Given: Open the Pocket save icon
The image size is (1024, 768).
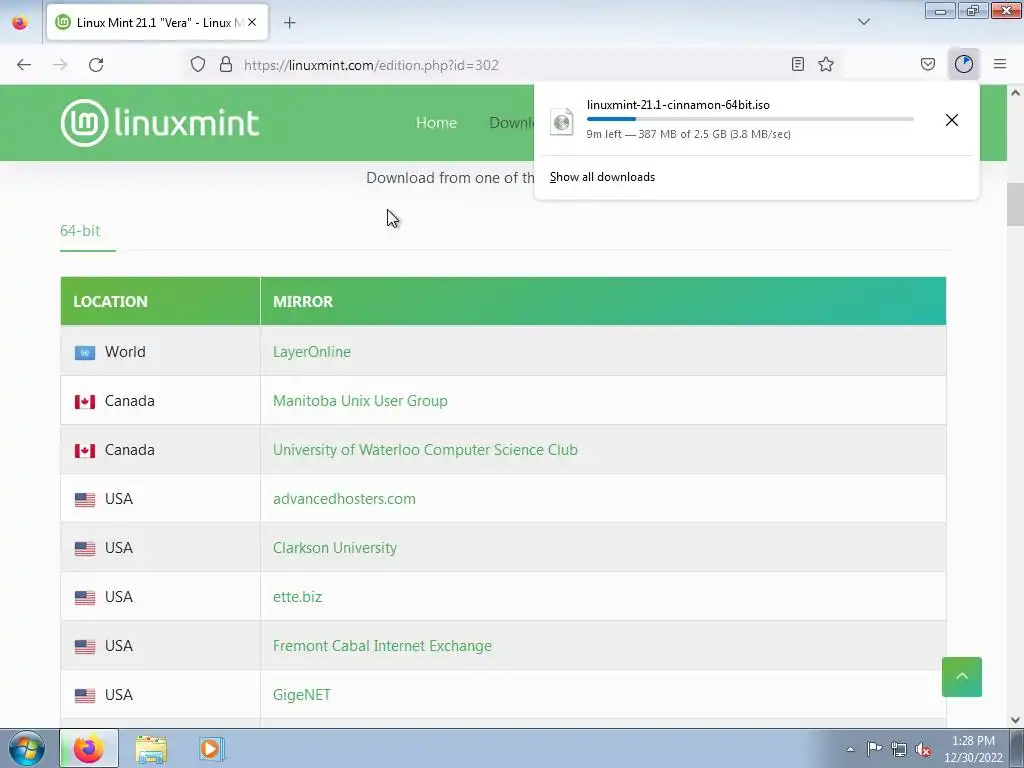Looking at the screenshot, I should [x=928, y=64].
